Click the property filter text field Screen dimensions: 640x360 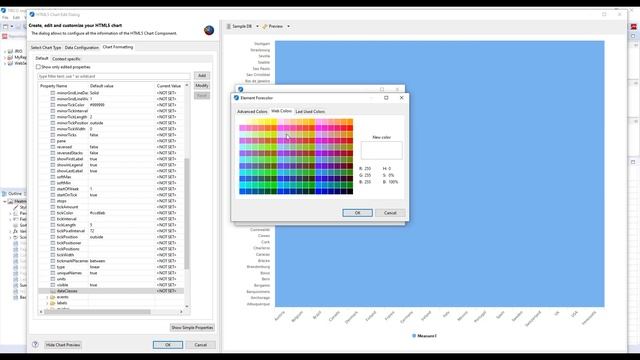[x=114, y=76]
